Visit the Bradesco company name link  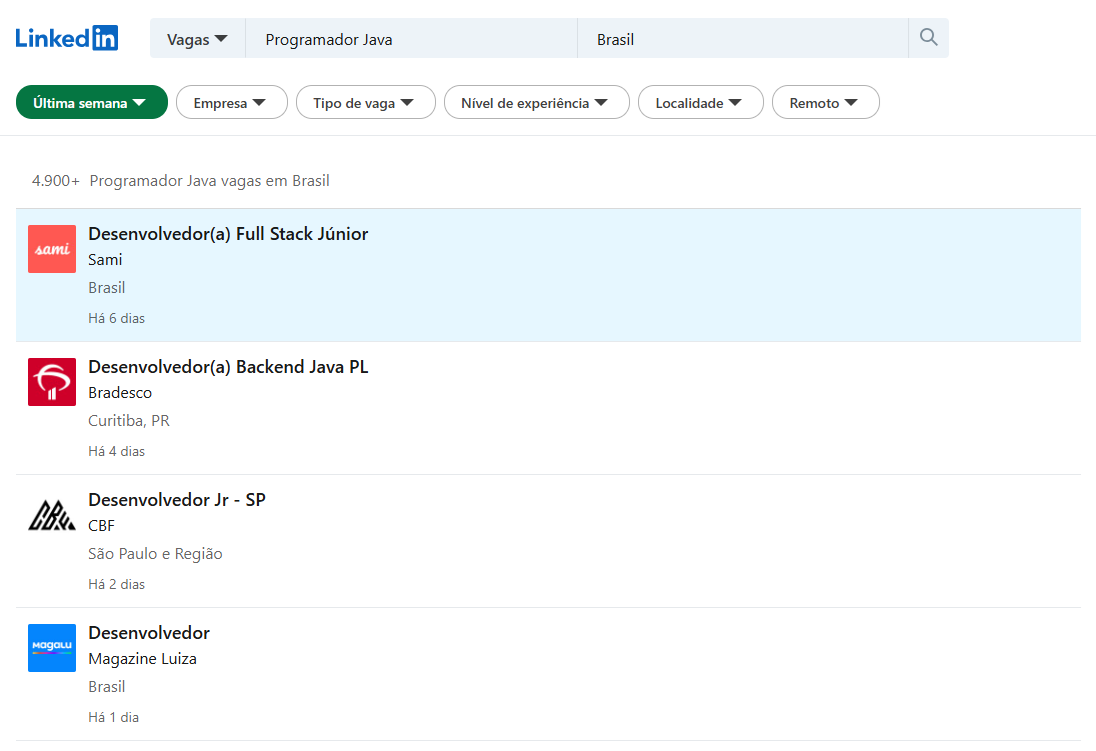pos(120,393)
